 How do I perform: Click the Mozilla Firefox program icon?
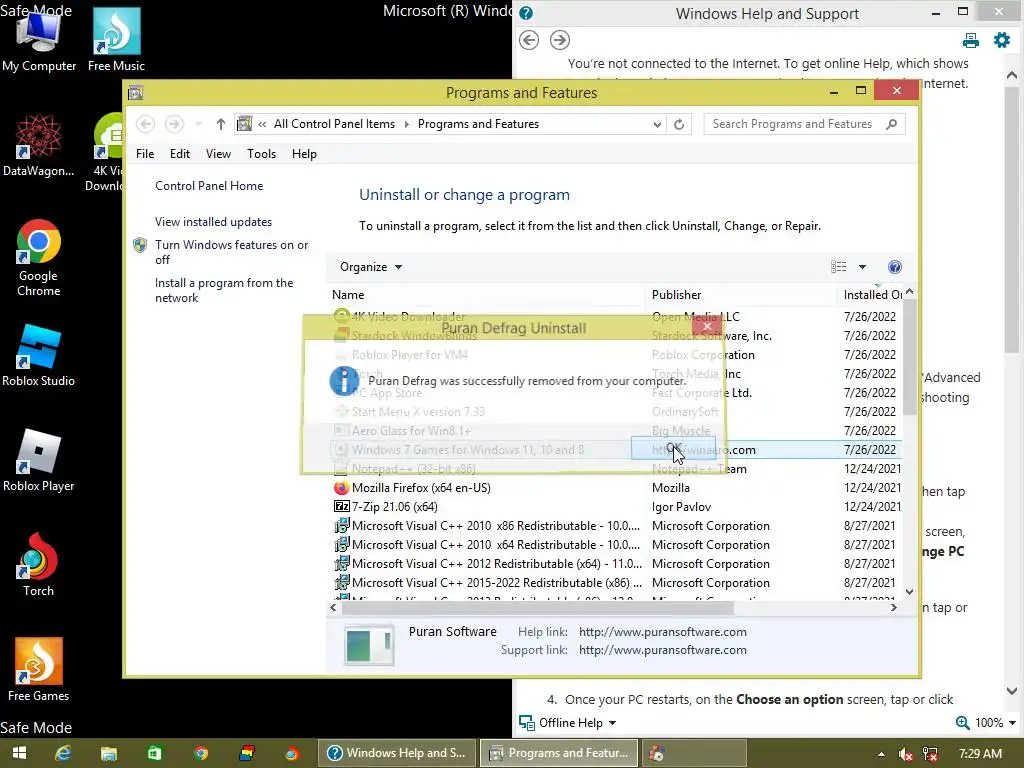pos(341,488)
